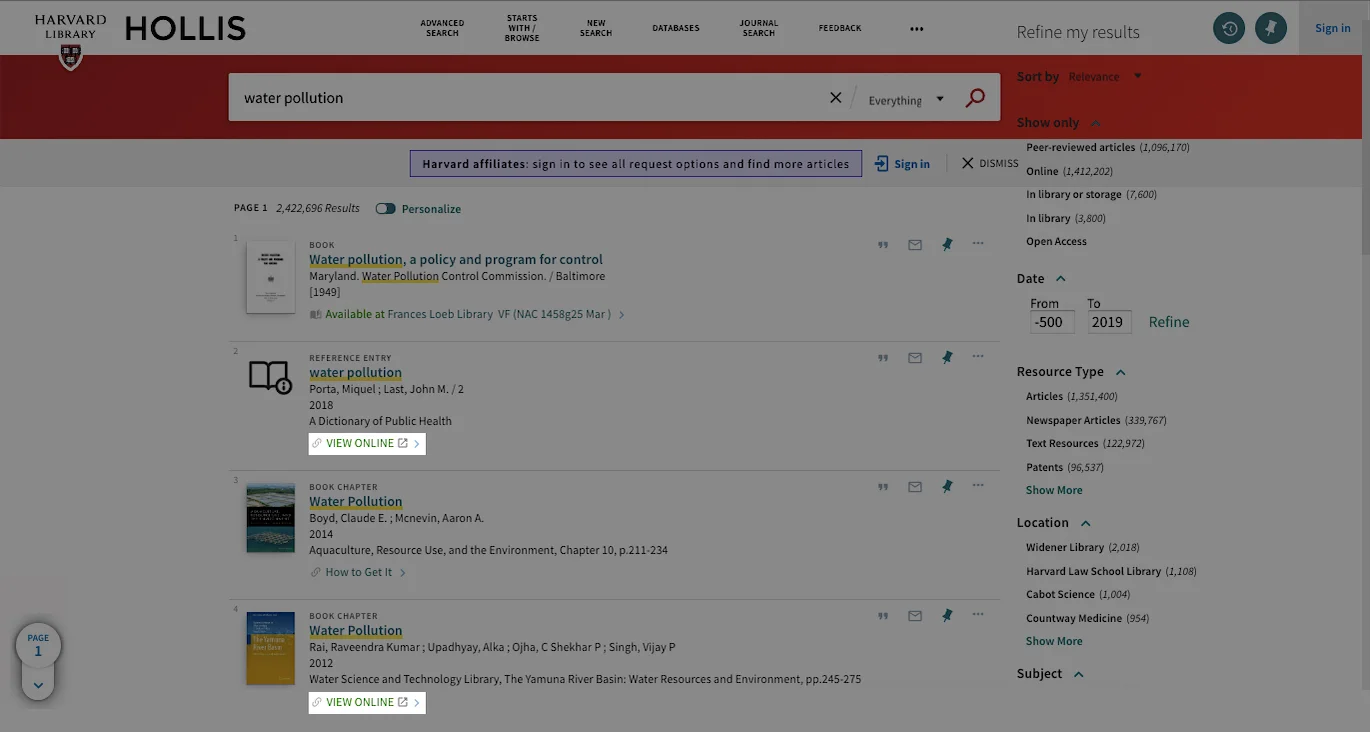Open more actions for 'Water pollution, a policy' book
Viewport: 1370px width, 732px height.
[x=978, y=243]
